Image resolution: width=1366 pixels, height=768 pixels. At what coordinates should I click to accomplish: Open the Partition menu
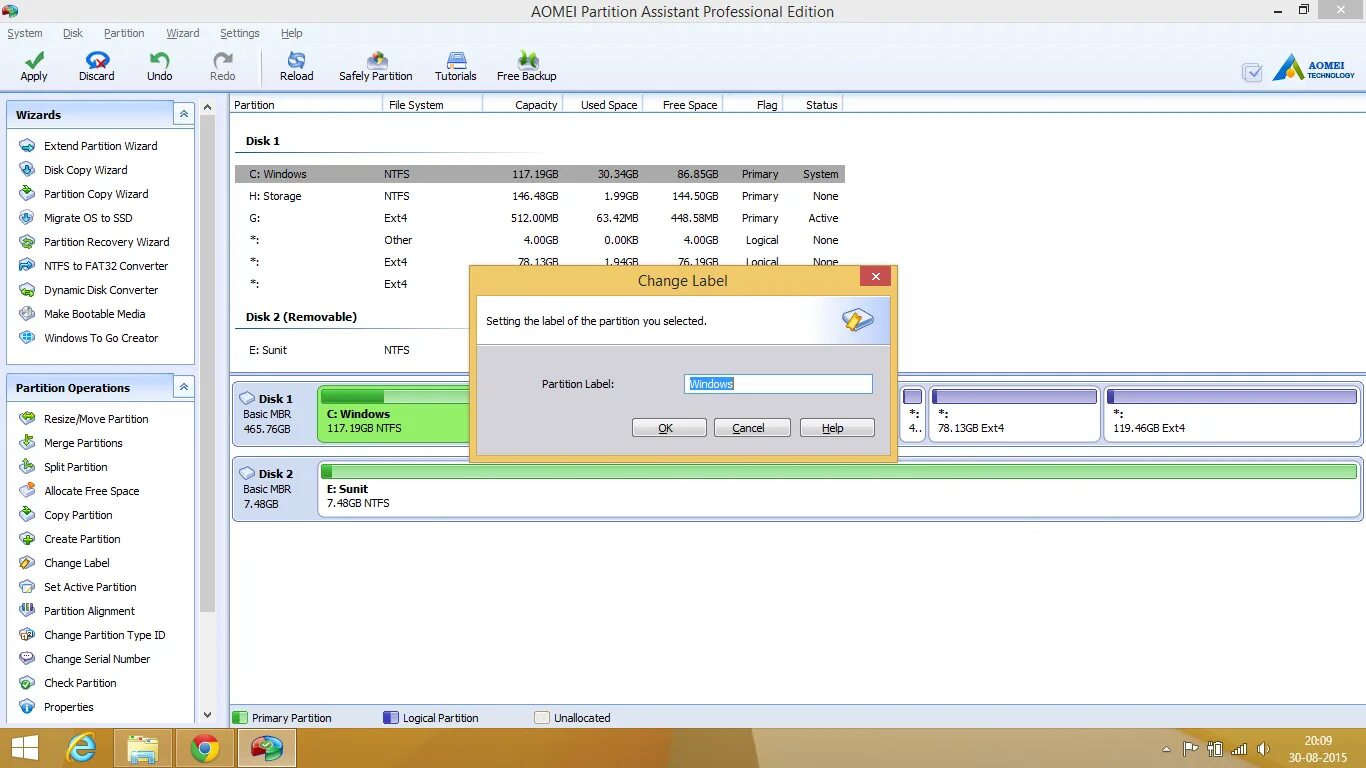[124, 33]
